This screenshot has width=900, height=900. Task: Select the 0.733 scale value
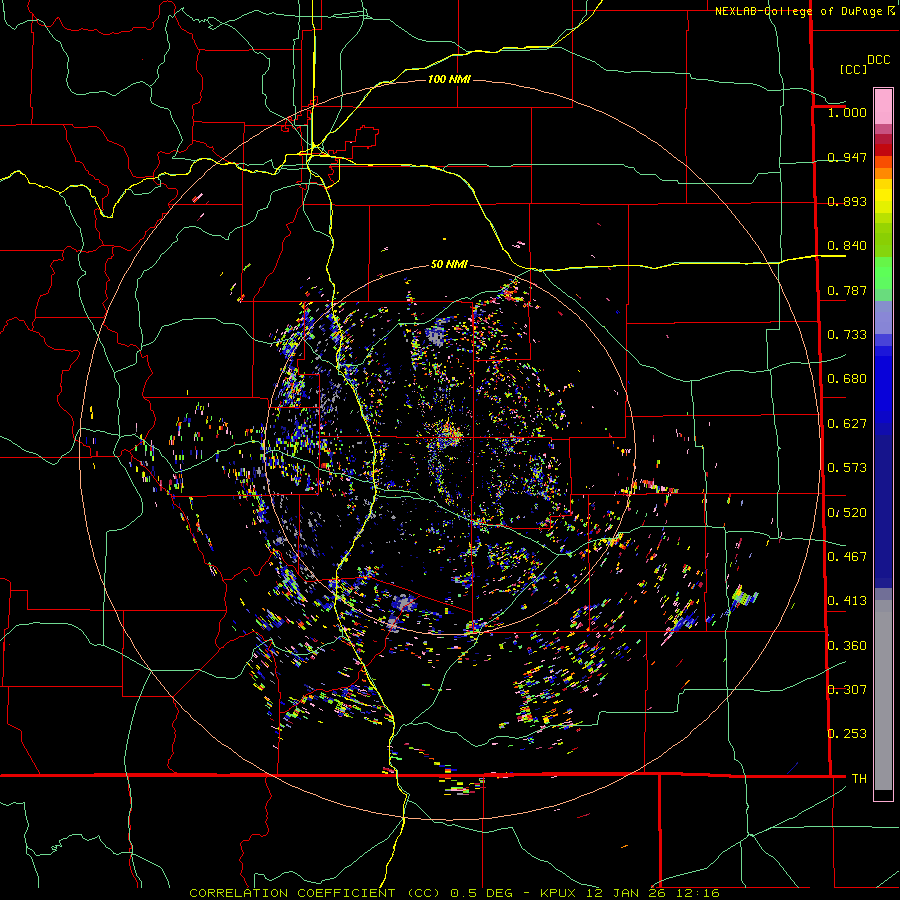coord(847,334)
